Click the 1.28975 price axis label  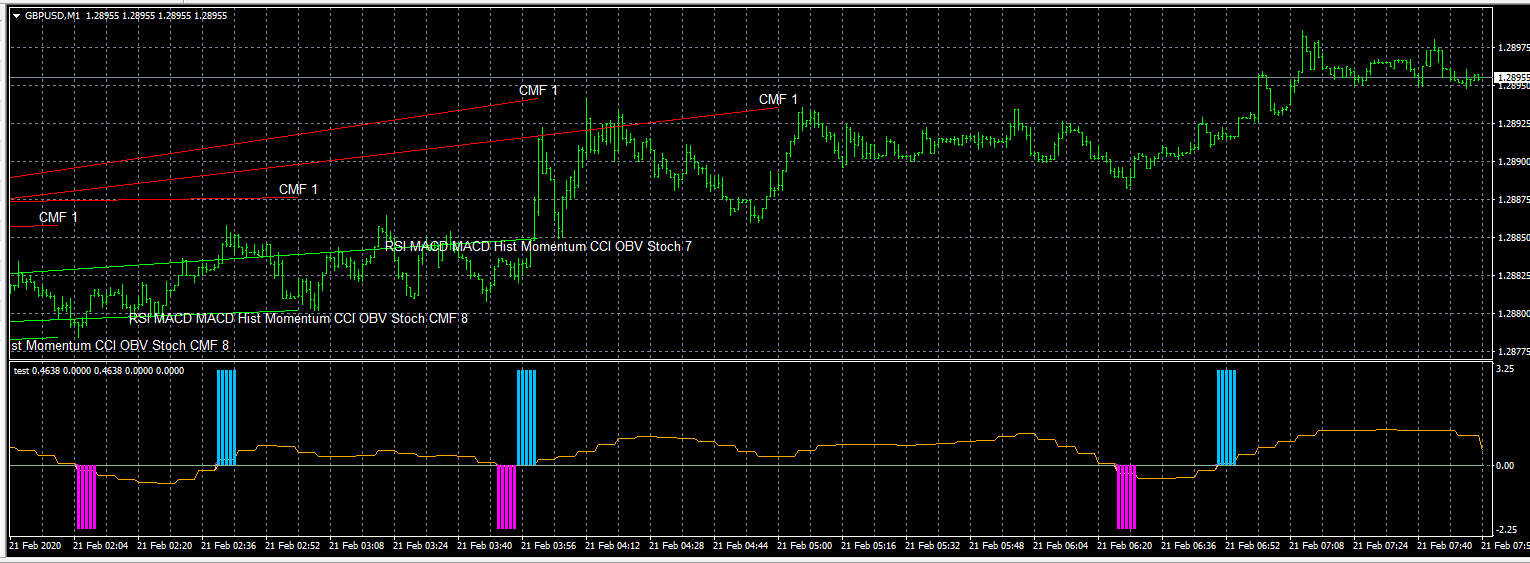pyautogui.click(x=1514, y=47)
